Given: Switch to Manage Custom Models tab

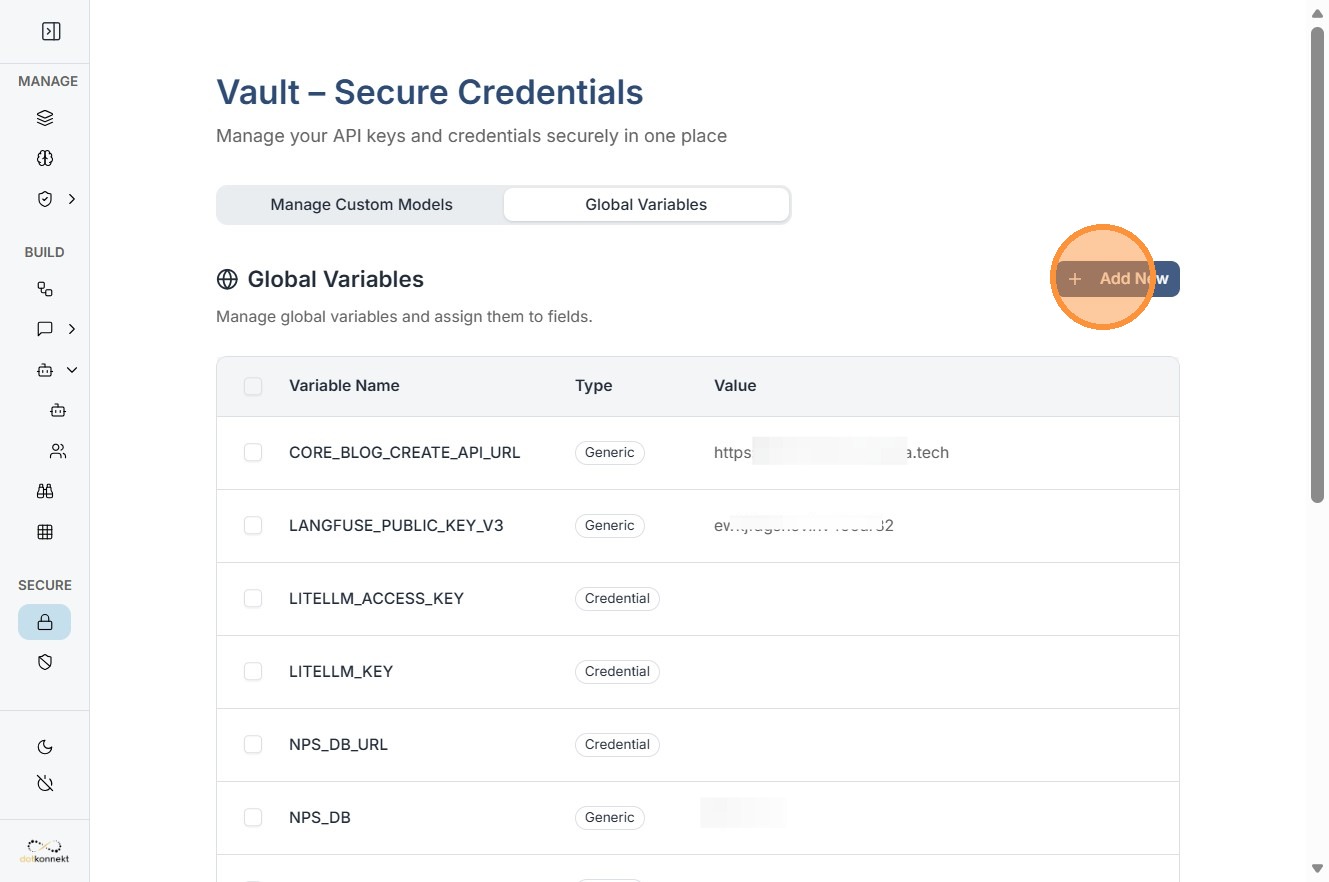Looking at the screenshot, I should click(361, 205).
